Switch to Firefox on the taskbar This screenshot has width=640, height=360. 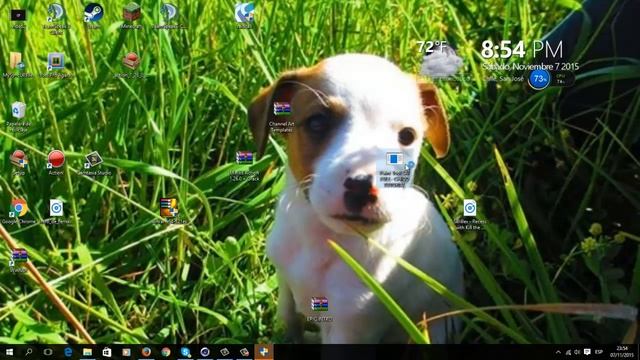pyautogui.click(x=146, y=352)
